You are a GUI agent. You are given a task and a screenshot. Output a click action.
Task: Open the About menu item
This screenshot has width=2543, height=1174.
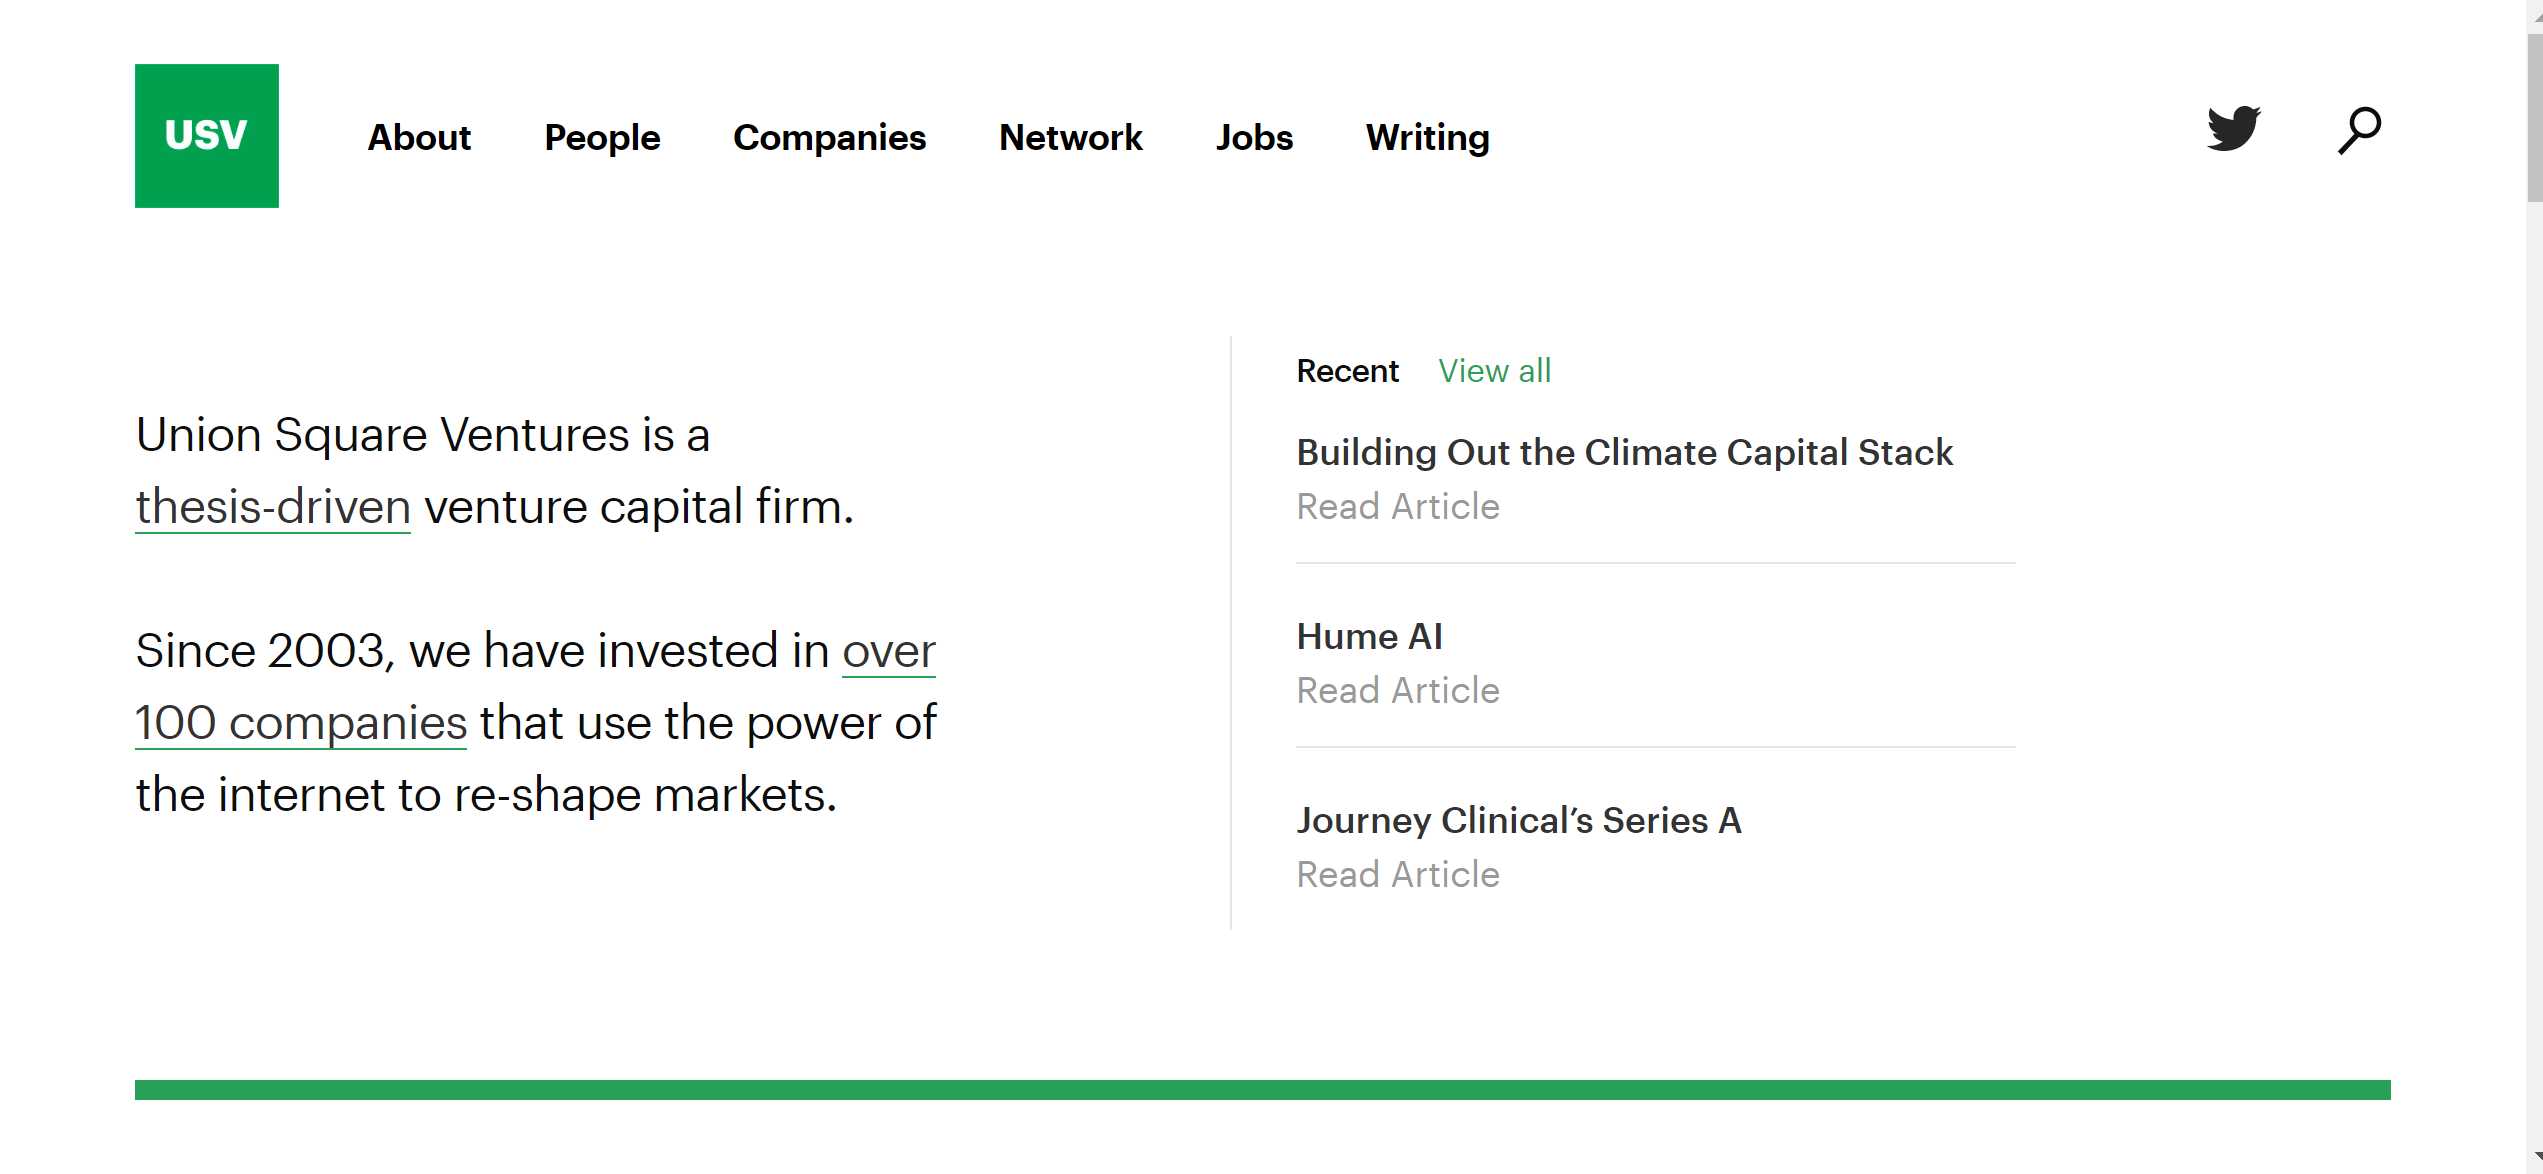[x=419, y=137]
